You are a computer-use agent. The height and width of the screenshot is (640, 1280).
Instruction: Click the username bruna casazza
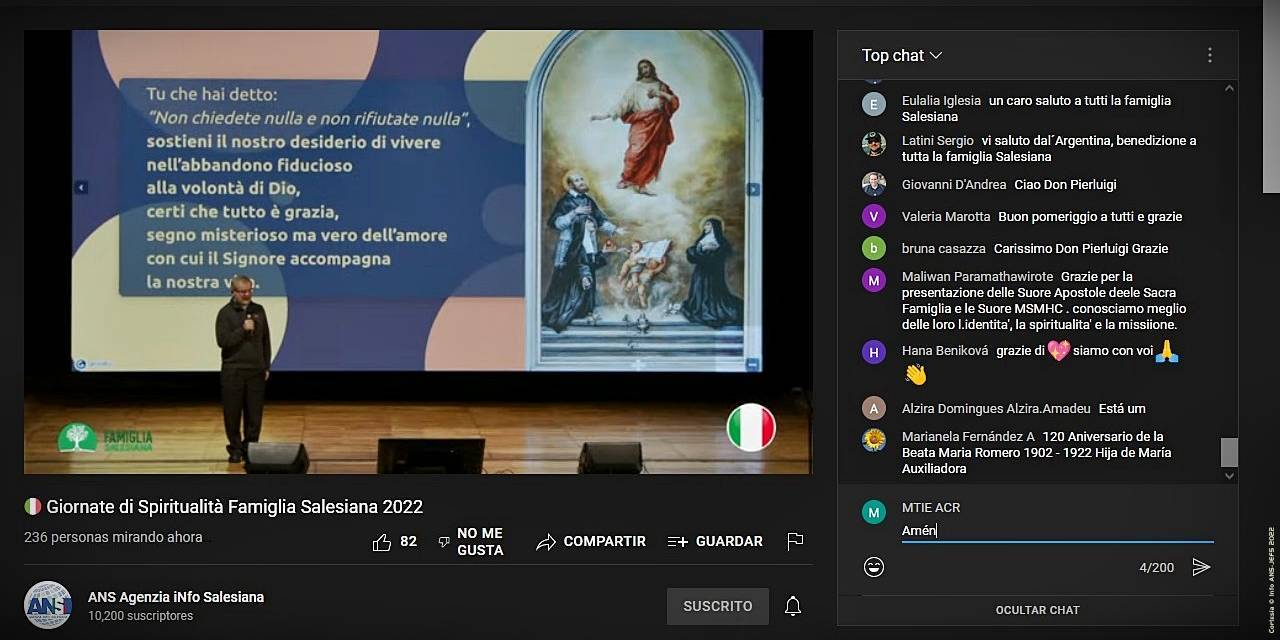[944, 249]
